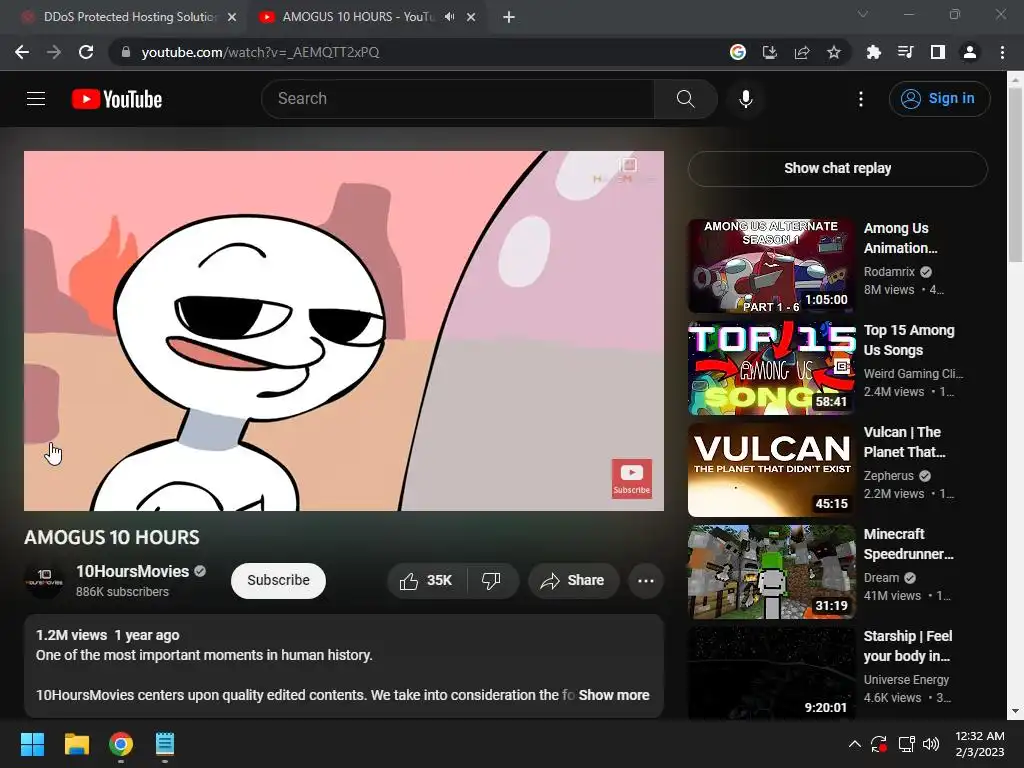Open a new browser tab

(509, 18)
